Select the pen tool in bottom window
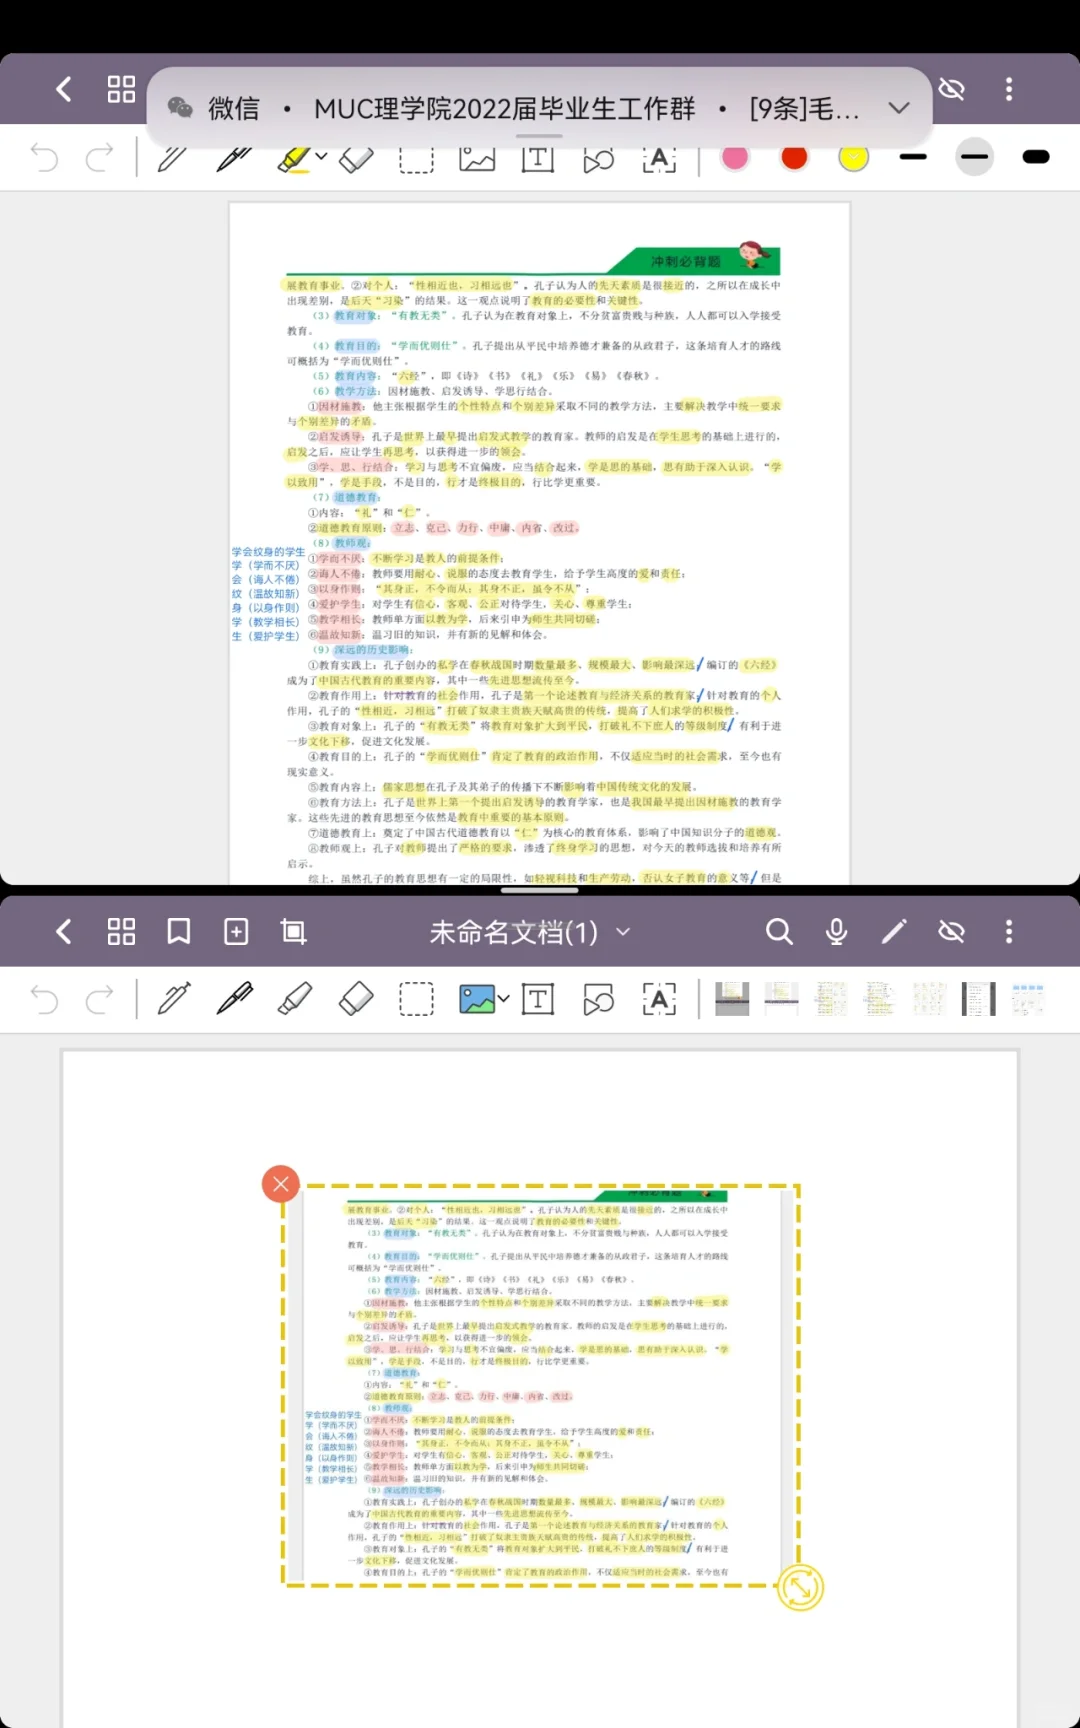The width and height of the screenshot is (1080, 1728). [x=173, y=999]
